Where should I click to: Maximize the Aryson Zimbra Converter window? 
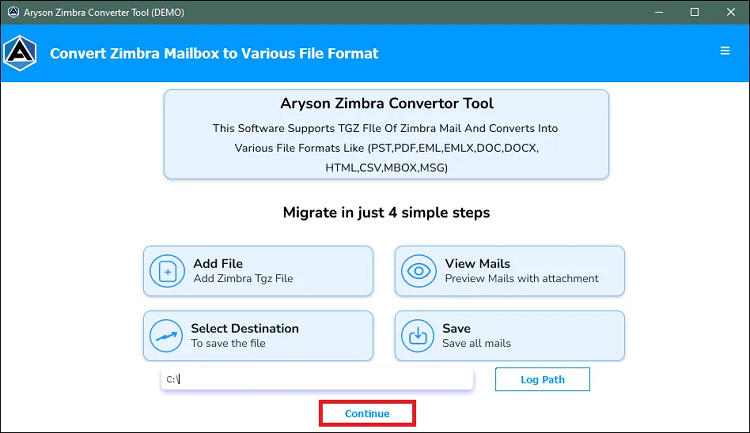click(x=695, y=12)
